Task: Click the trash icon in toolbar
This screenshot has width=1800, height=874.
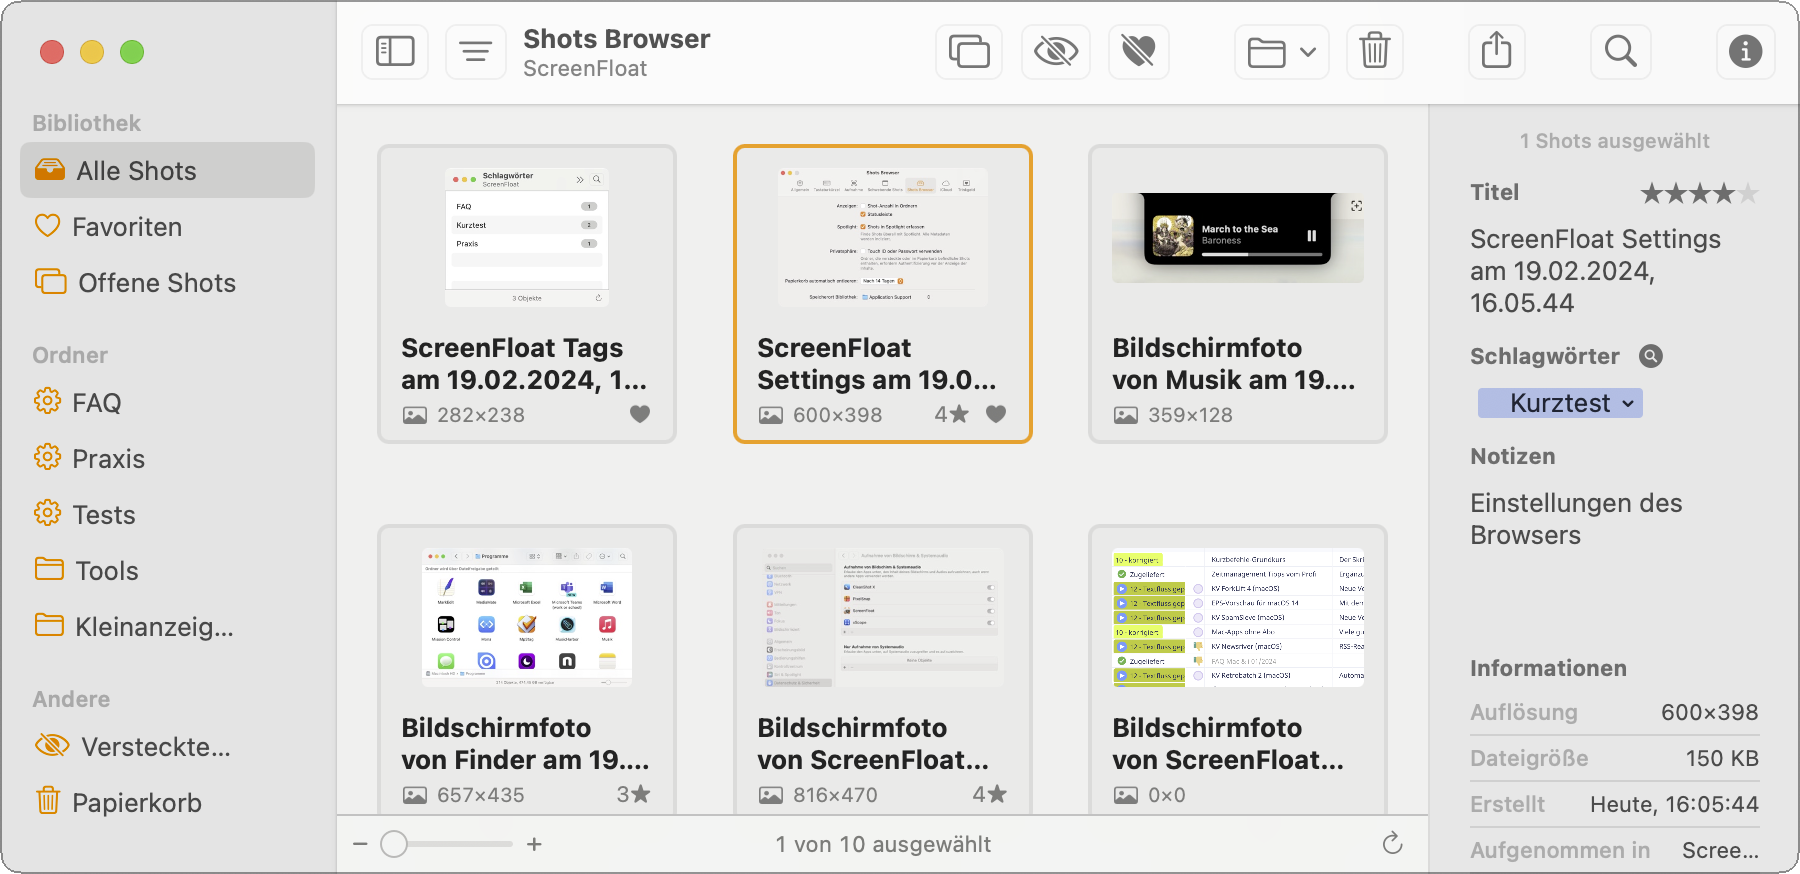Action: pos(1375,51)
